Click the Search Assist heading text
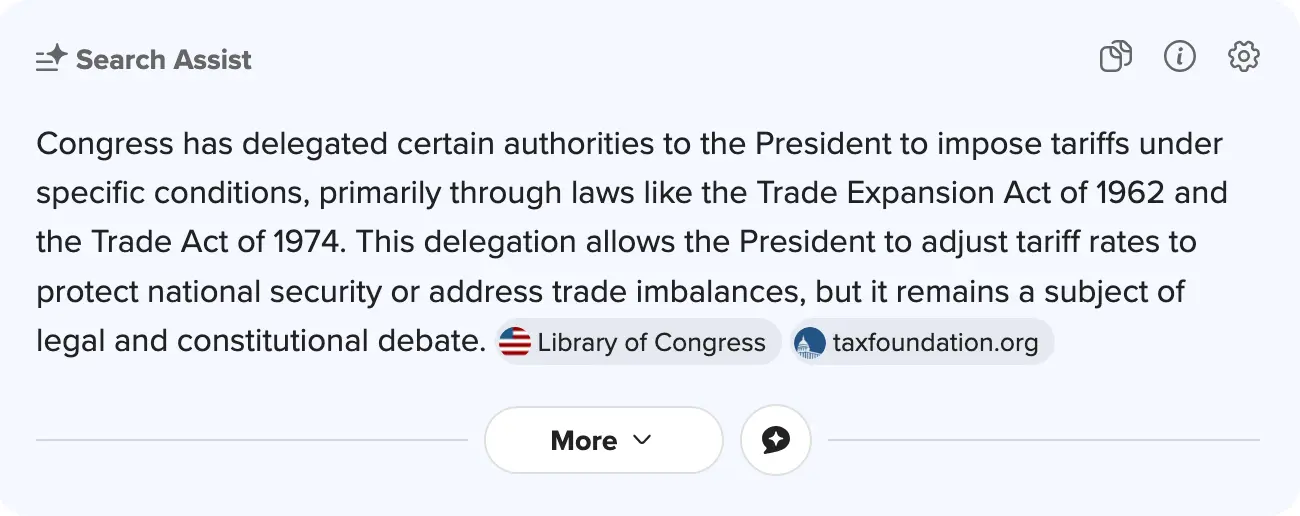The image size is (1300, 516). [164, 59]
